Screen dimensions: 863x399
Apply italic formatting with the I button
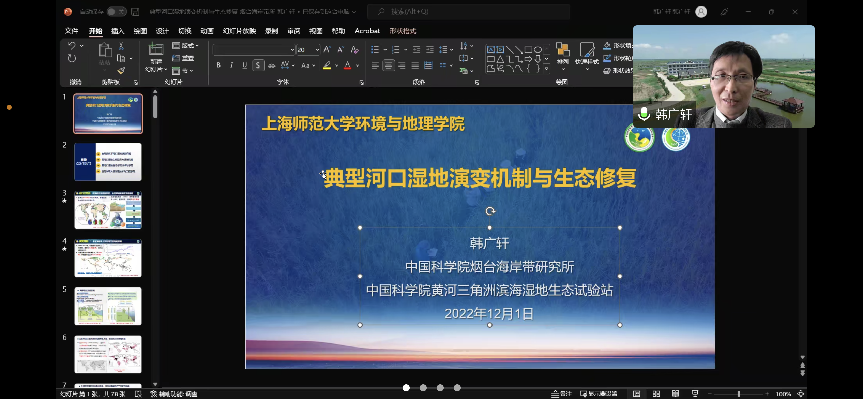coord(232,65)
